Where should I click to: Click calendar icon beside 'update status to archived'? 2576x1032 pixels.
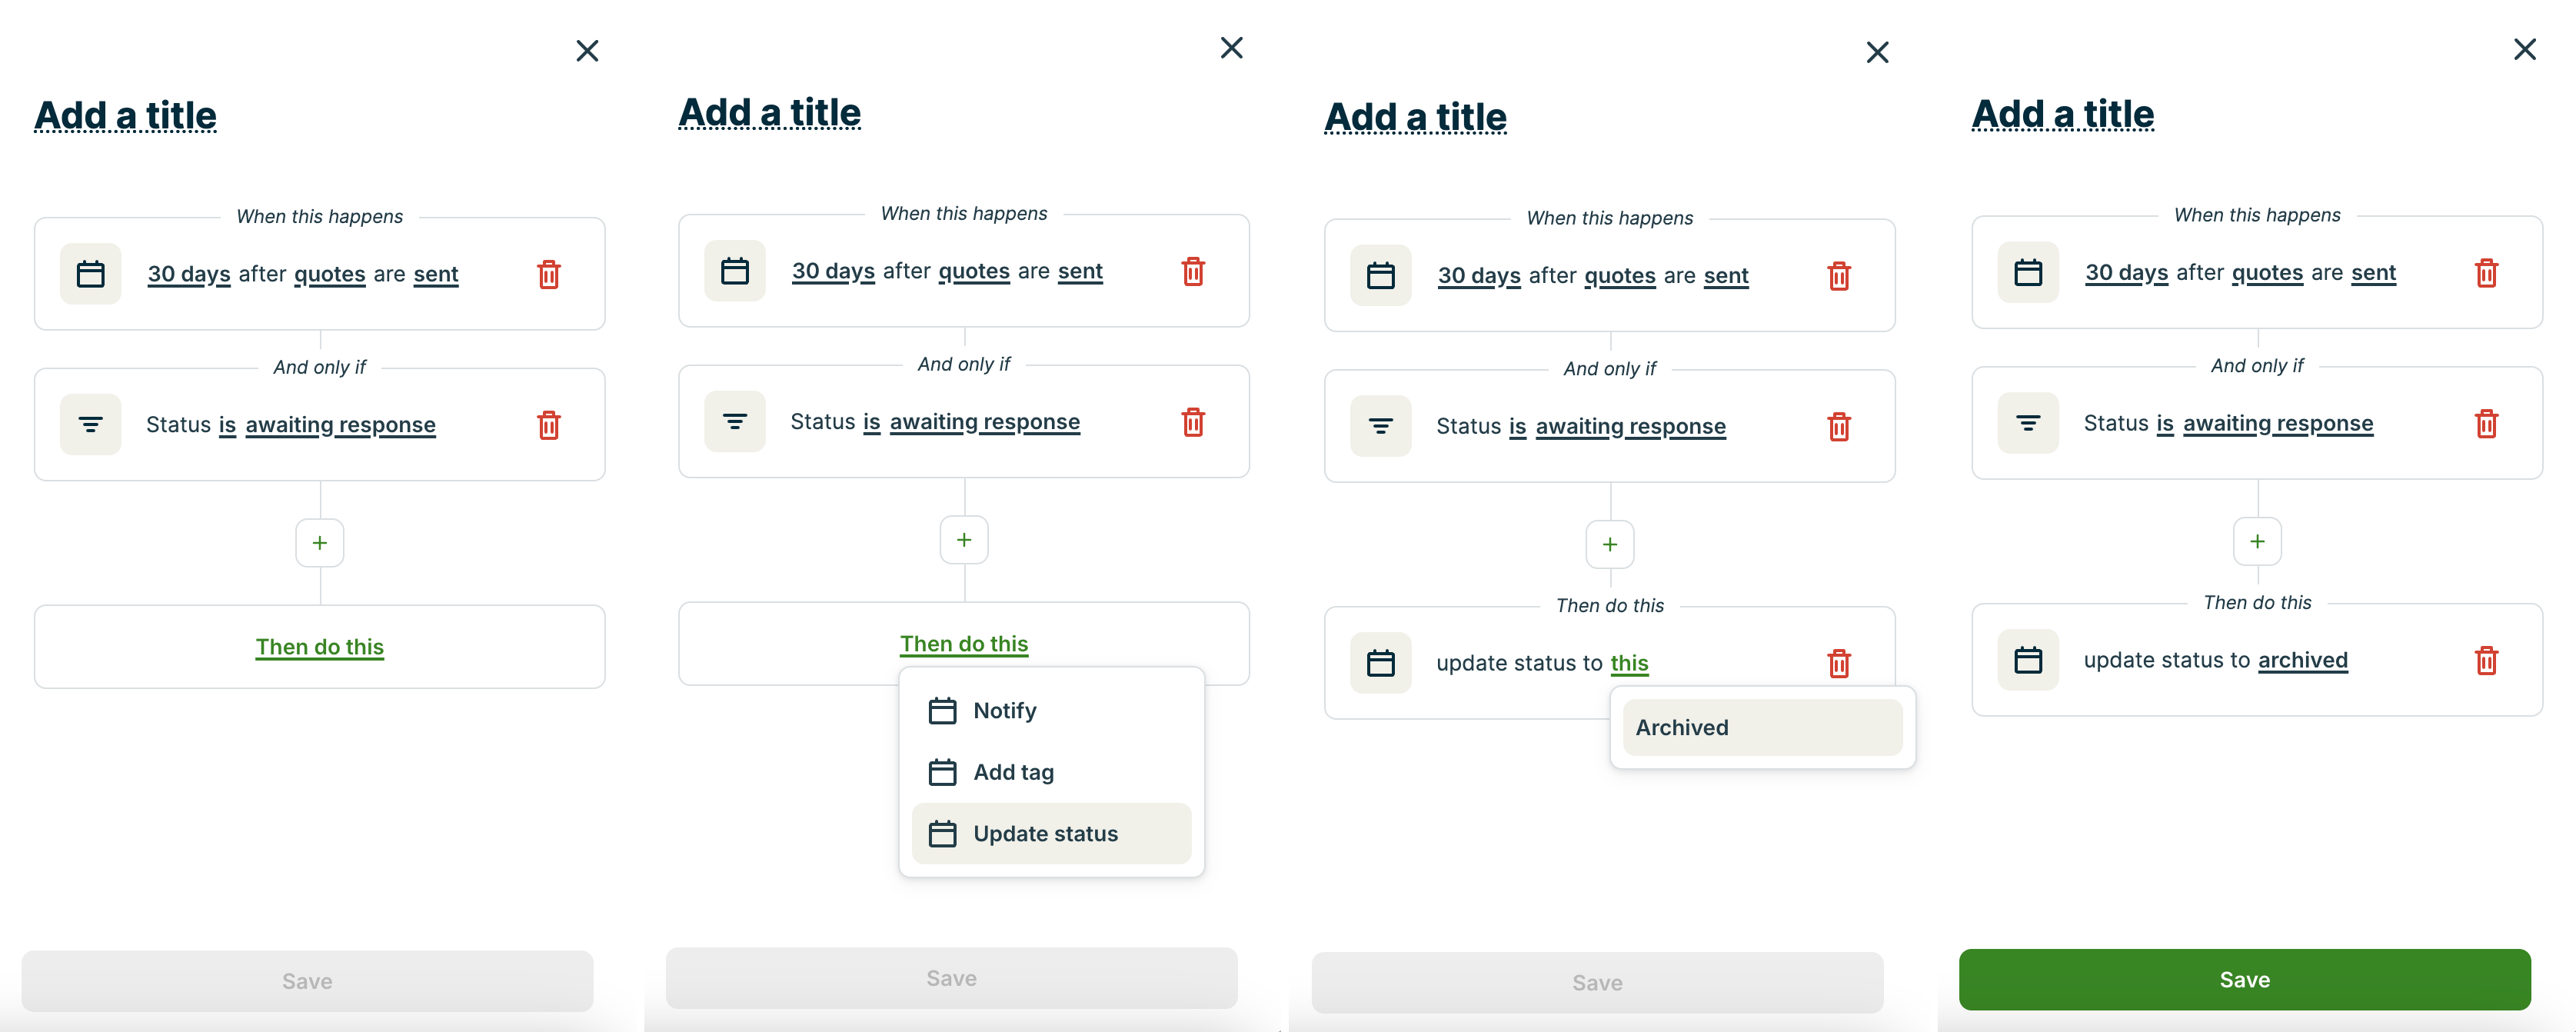(2027, 661)
